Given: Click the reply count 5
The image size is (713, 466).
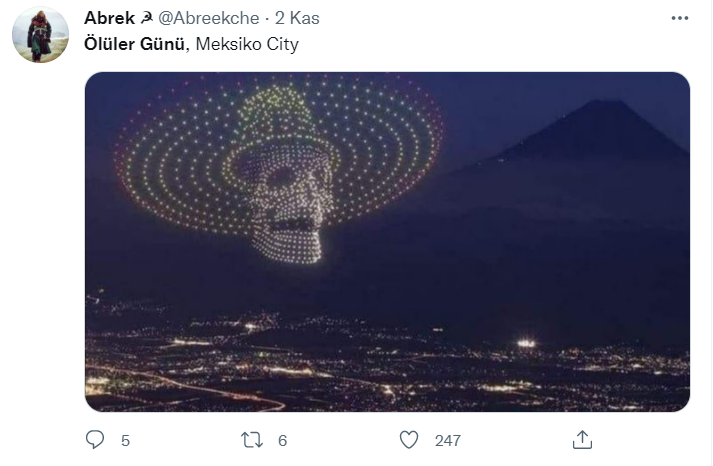Looking at the screenshot, I should [125, 440].
